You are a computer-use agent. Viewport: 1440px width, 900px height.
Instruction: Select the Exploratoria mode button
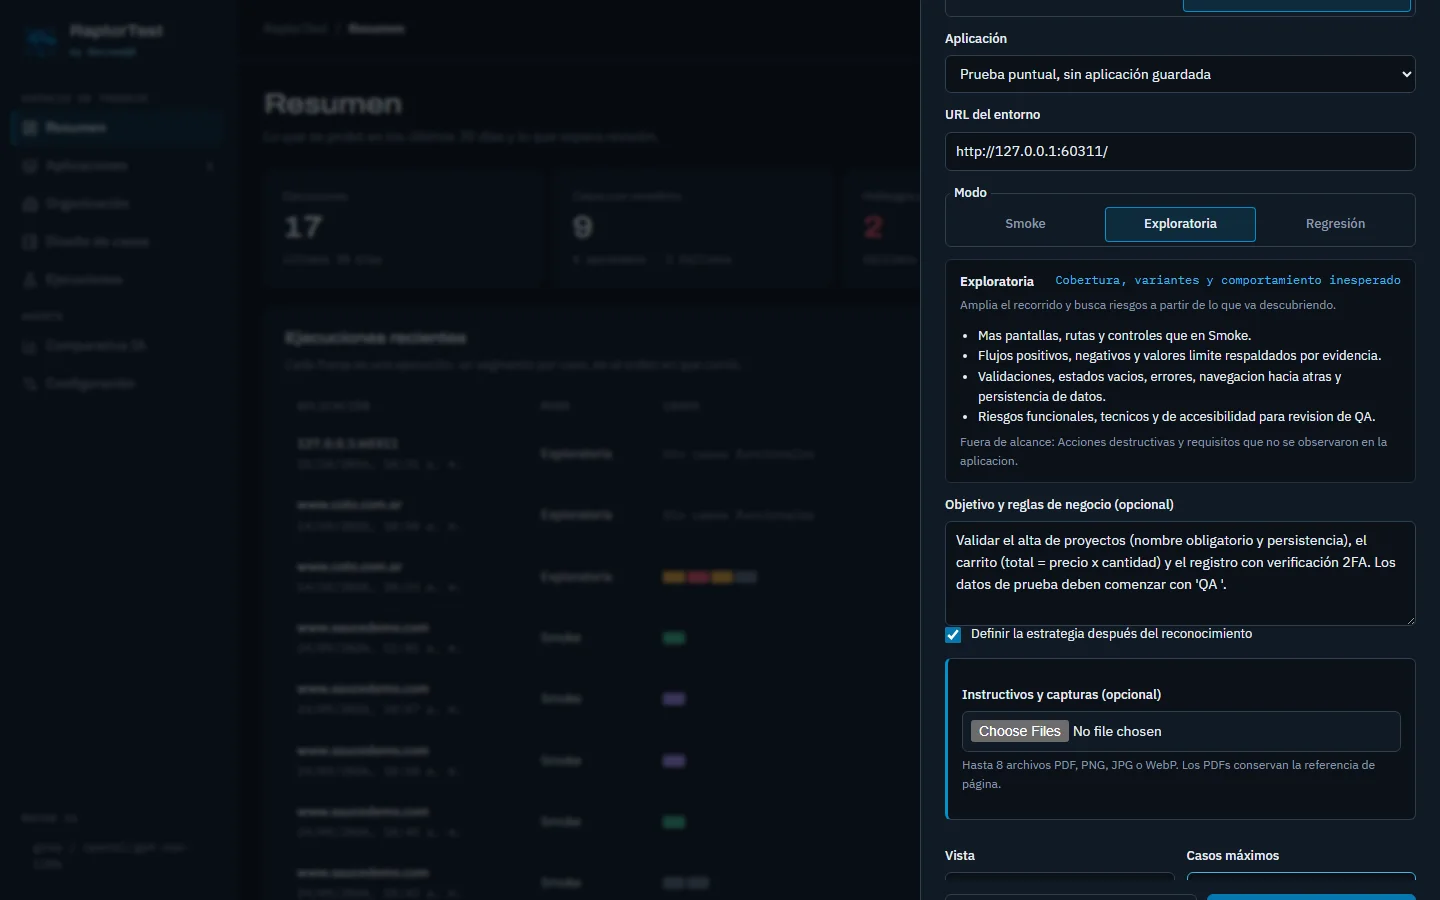[x=1180, y=224]
